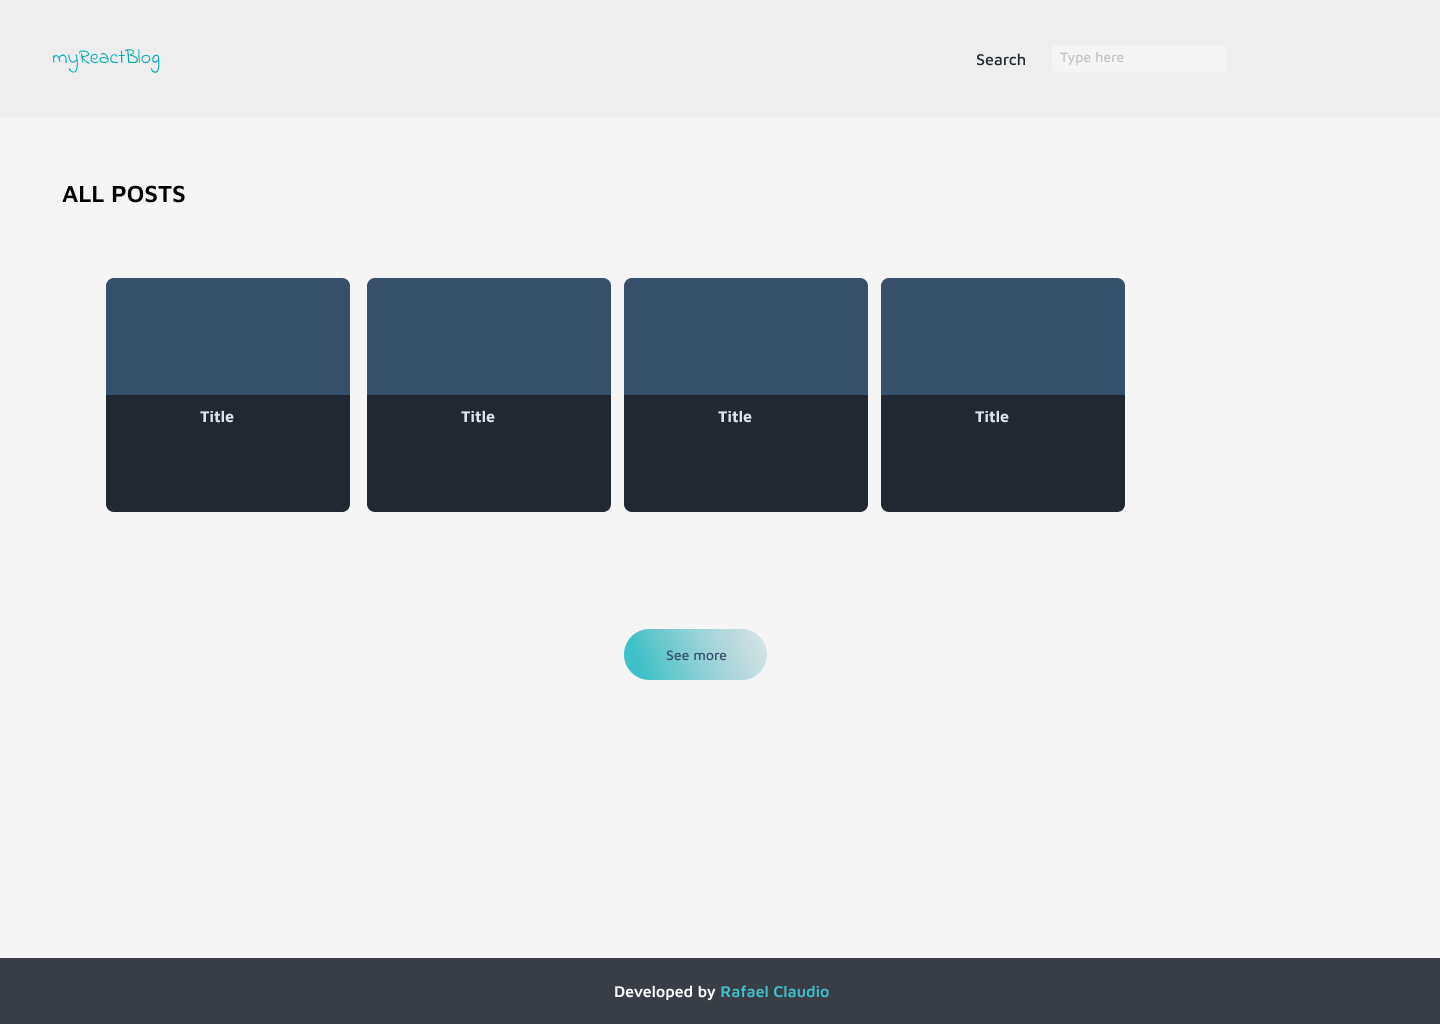Click the ALL POSTS heading
1440x1024 pixels.
coord(124,194)
